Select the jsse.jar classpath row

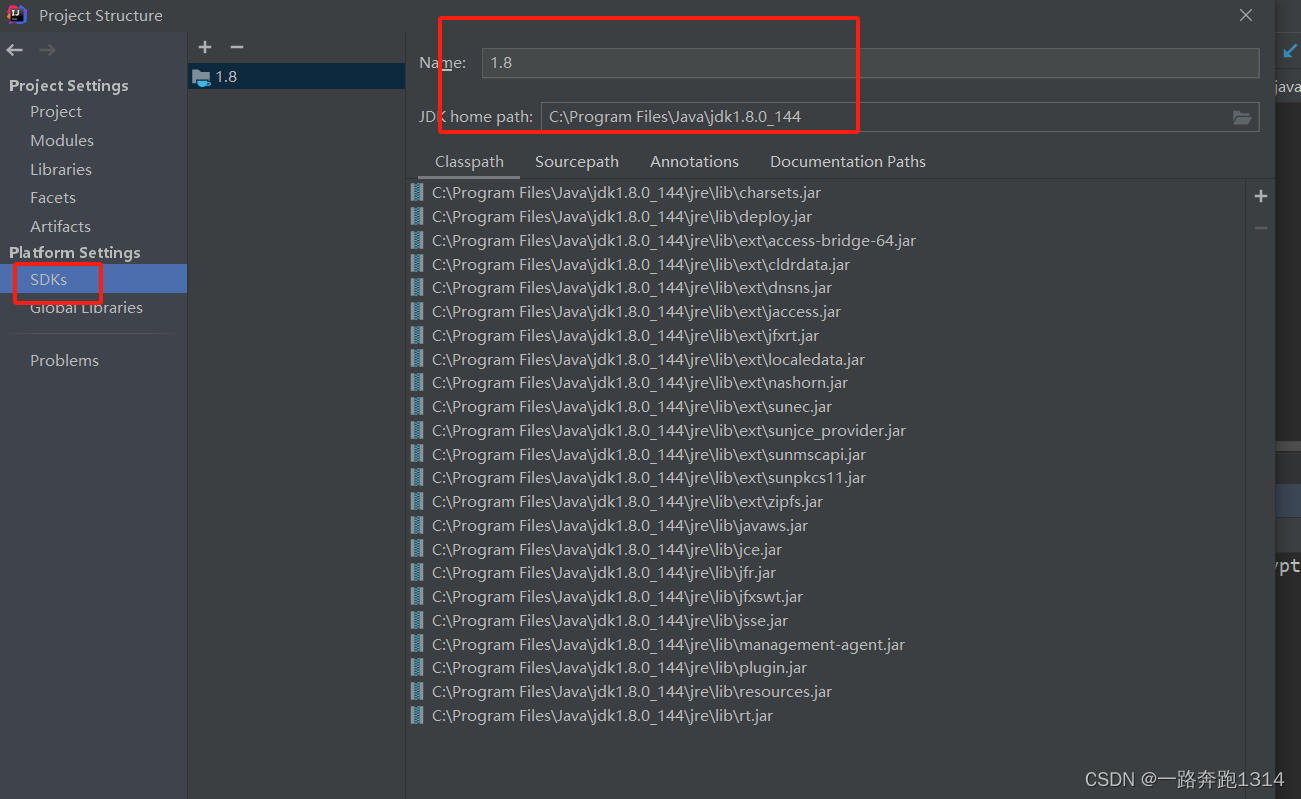(825, 620)
